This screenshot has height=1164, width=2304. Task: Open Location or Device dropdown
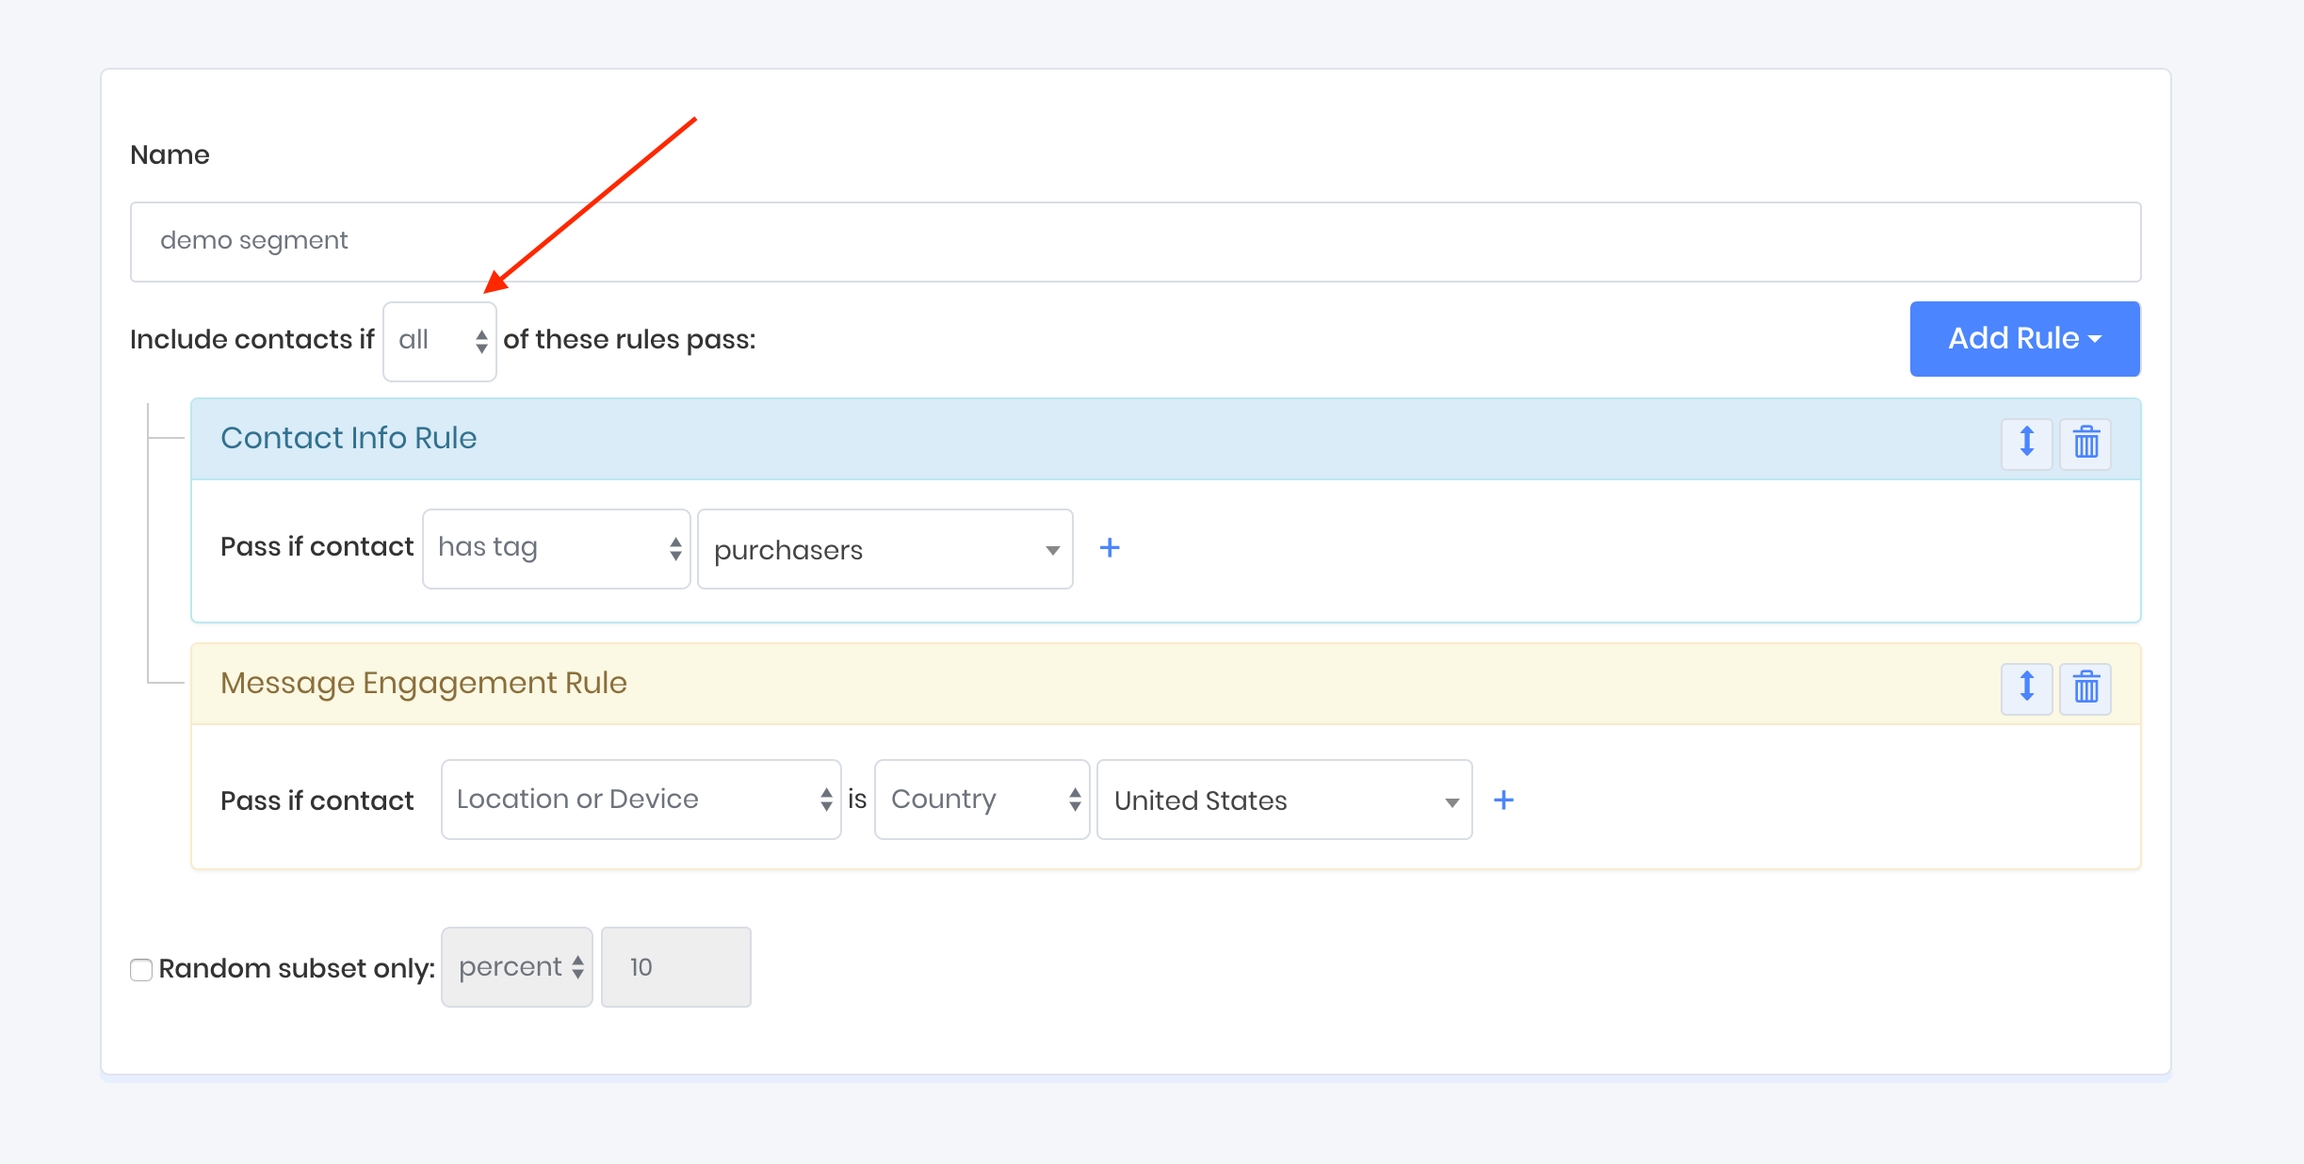click(640, 799)
